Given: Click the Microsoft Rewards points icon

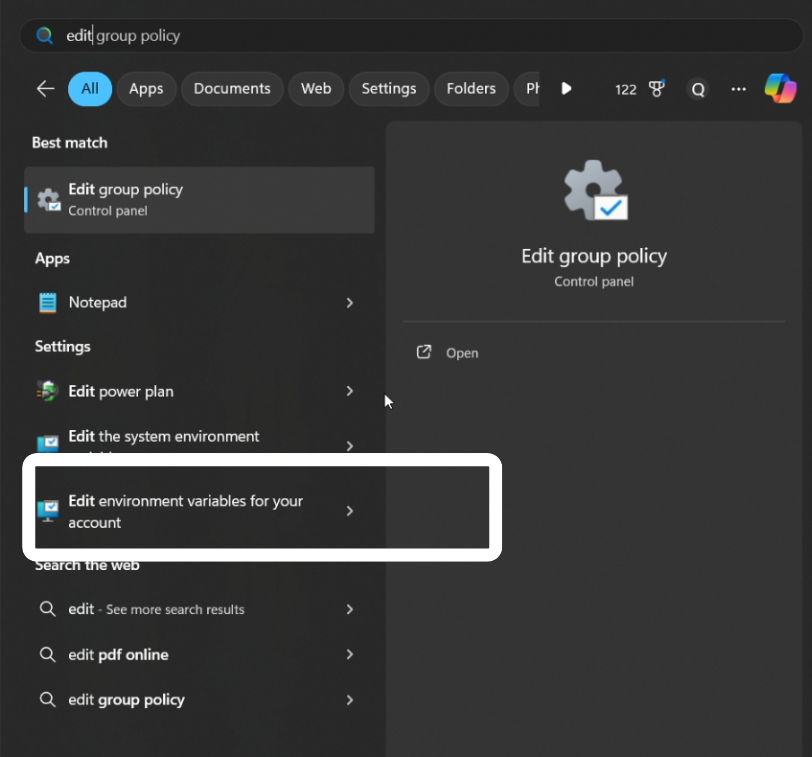Looking at the screenshot, I should (657, 89).
